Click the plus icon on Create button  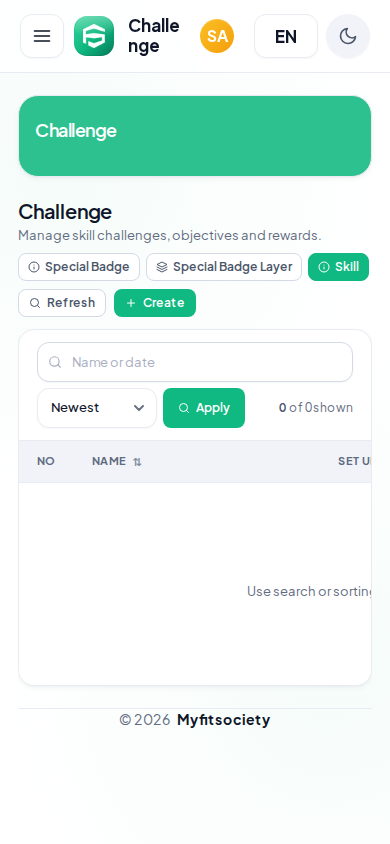[x=131, y=303]
